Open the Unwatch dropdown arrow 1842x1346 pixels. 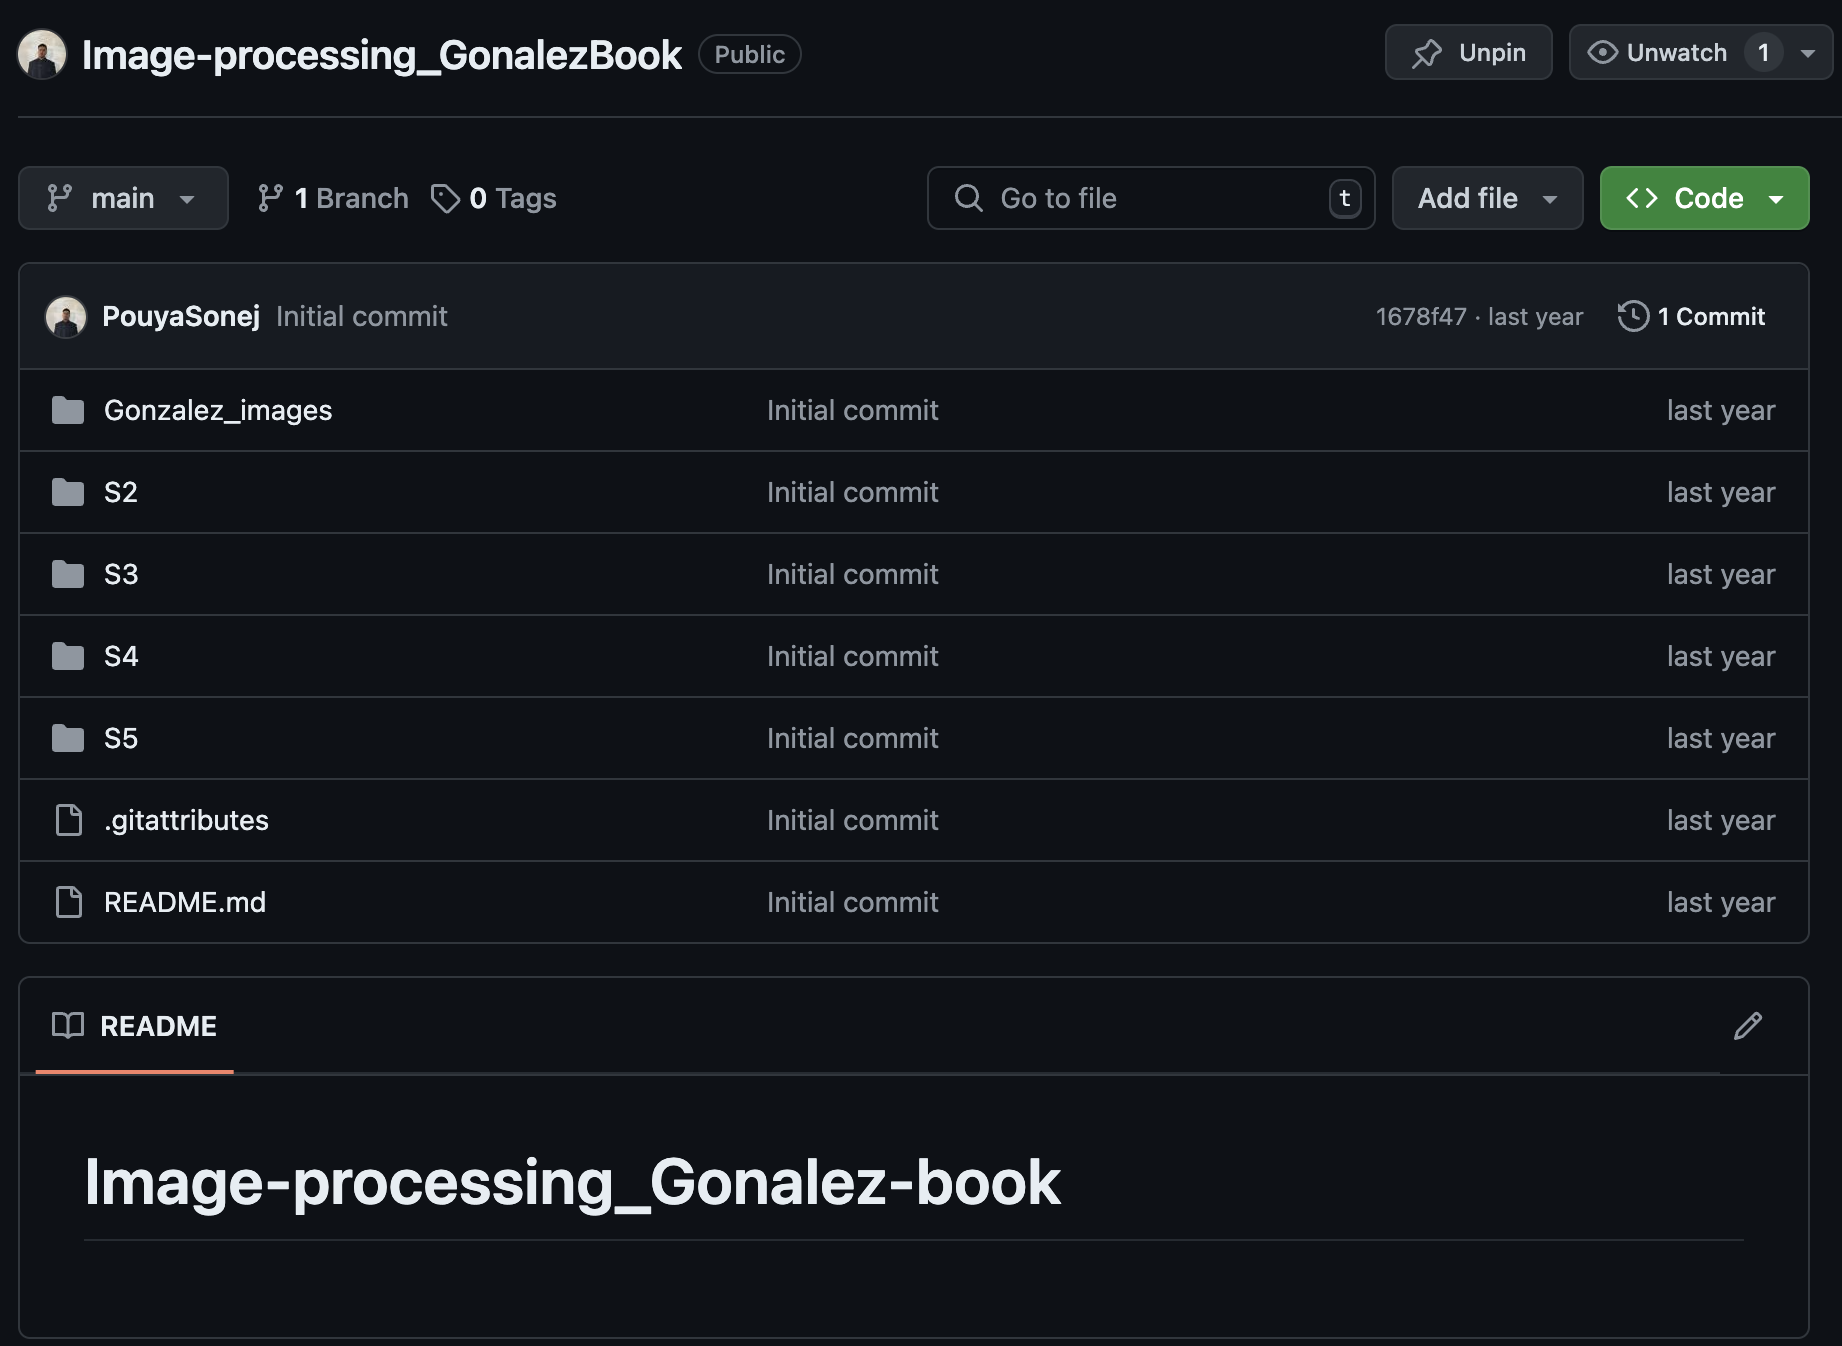pos(1808,53)
